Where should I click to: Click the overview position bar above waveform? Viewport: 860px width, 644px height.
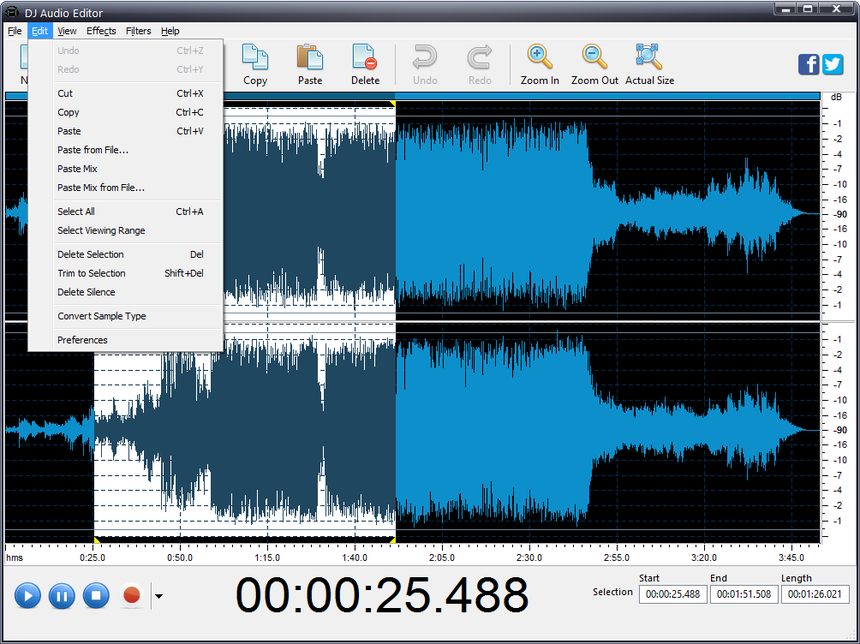pyautogui.click(x=412, y=96)
